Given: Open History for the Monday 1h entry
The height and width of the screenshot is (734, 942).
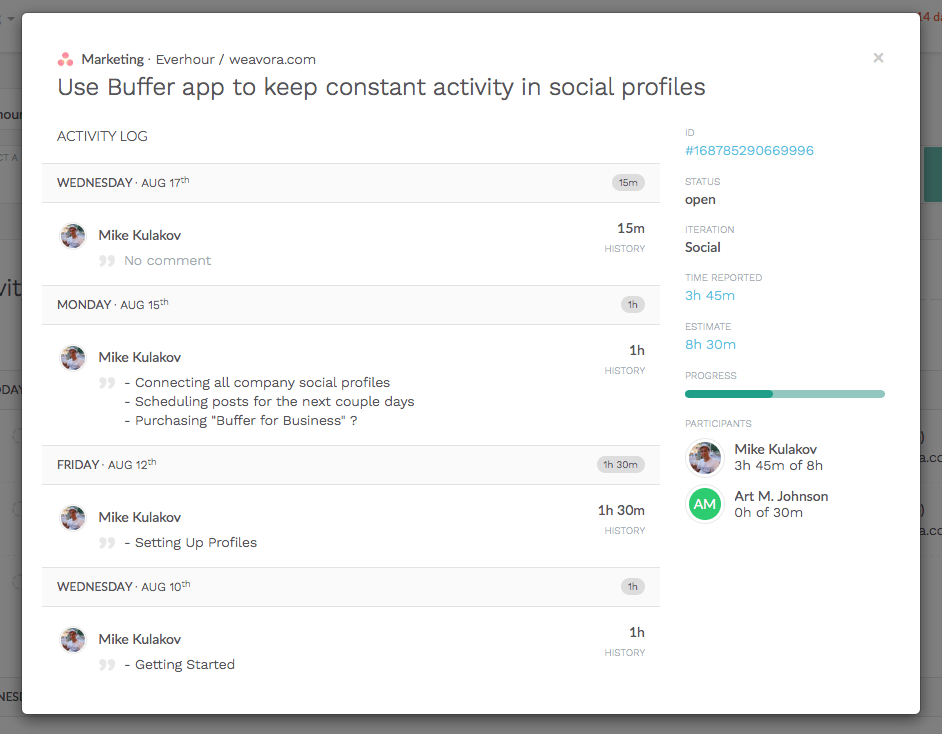Looking at the screenshot, I should [x=624, y=371].
